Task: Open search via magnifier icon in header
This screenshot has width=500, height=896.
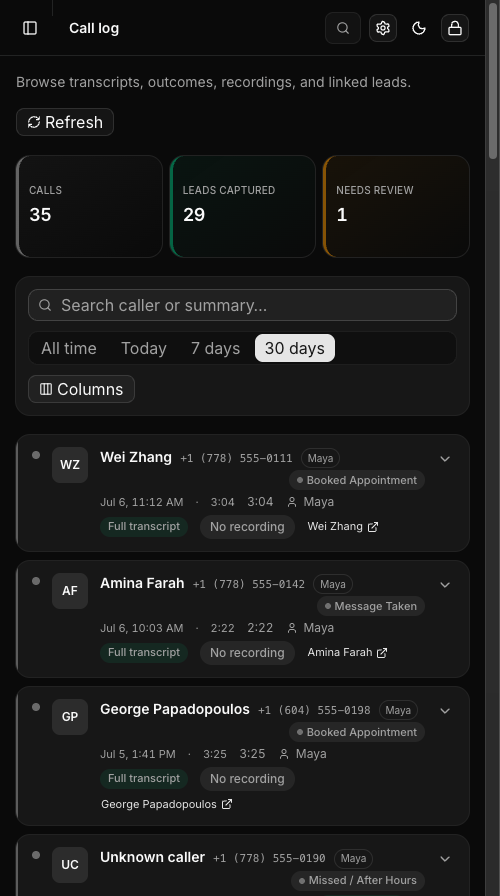Action: pos(343,28)
